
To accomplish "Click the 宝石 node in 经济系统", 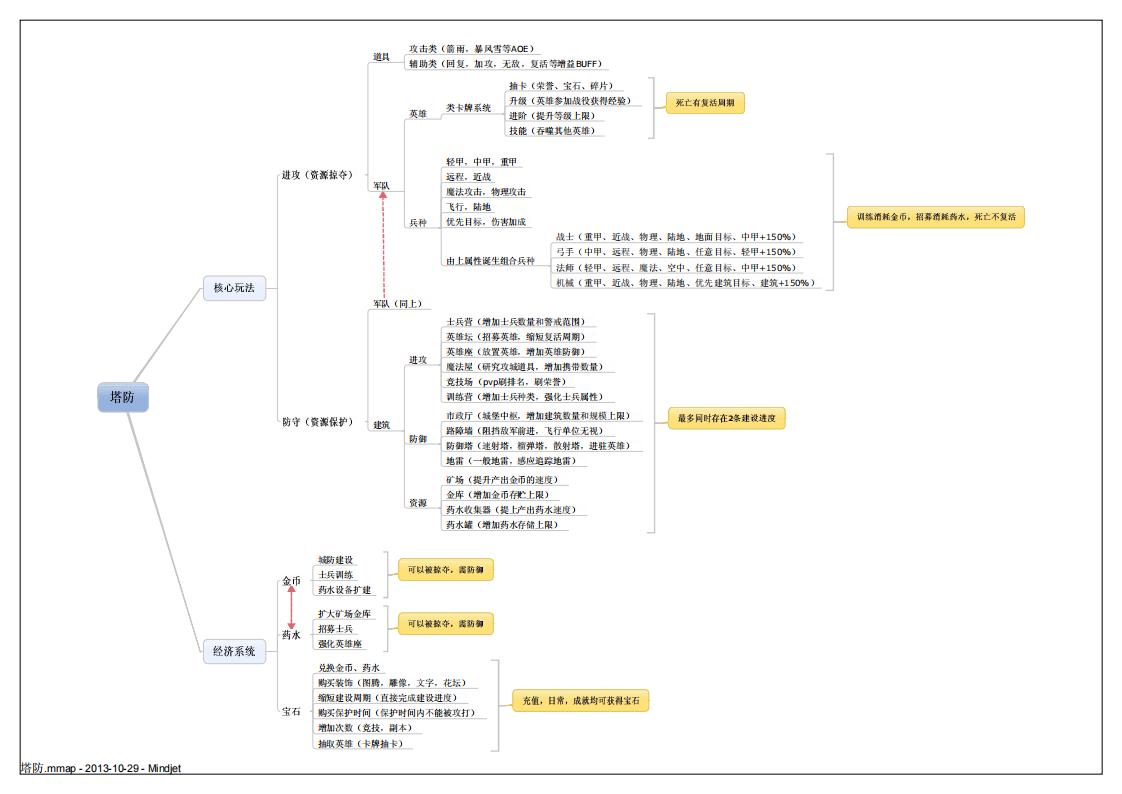I will (290, 710).
